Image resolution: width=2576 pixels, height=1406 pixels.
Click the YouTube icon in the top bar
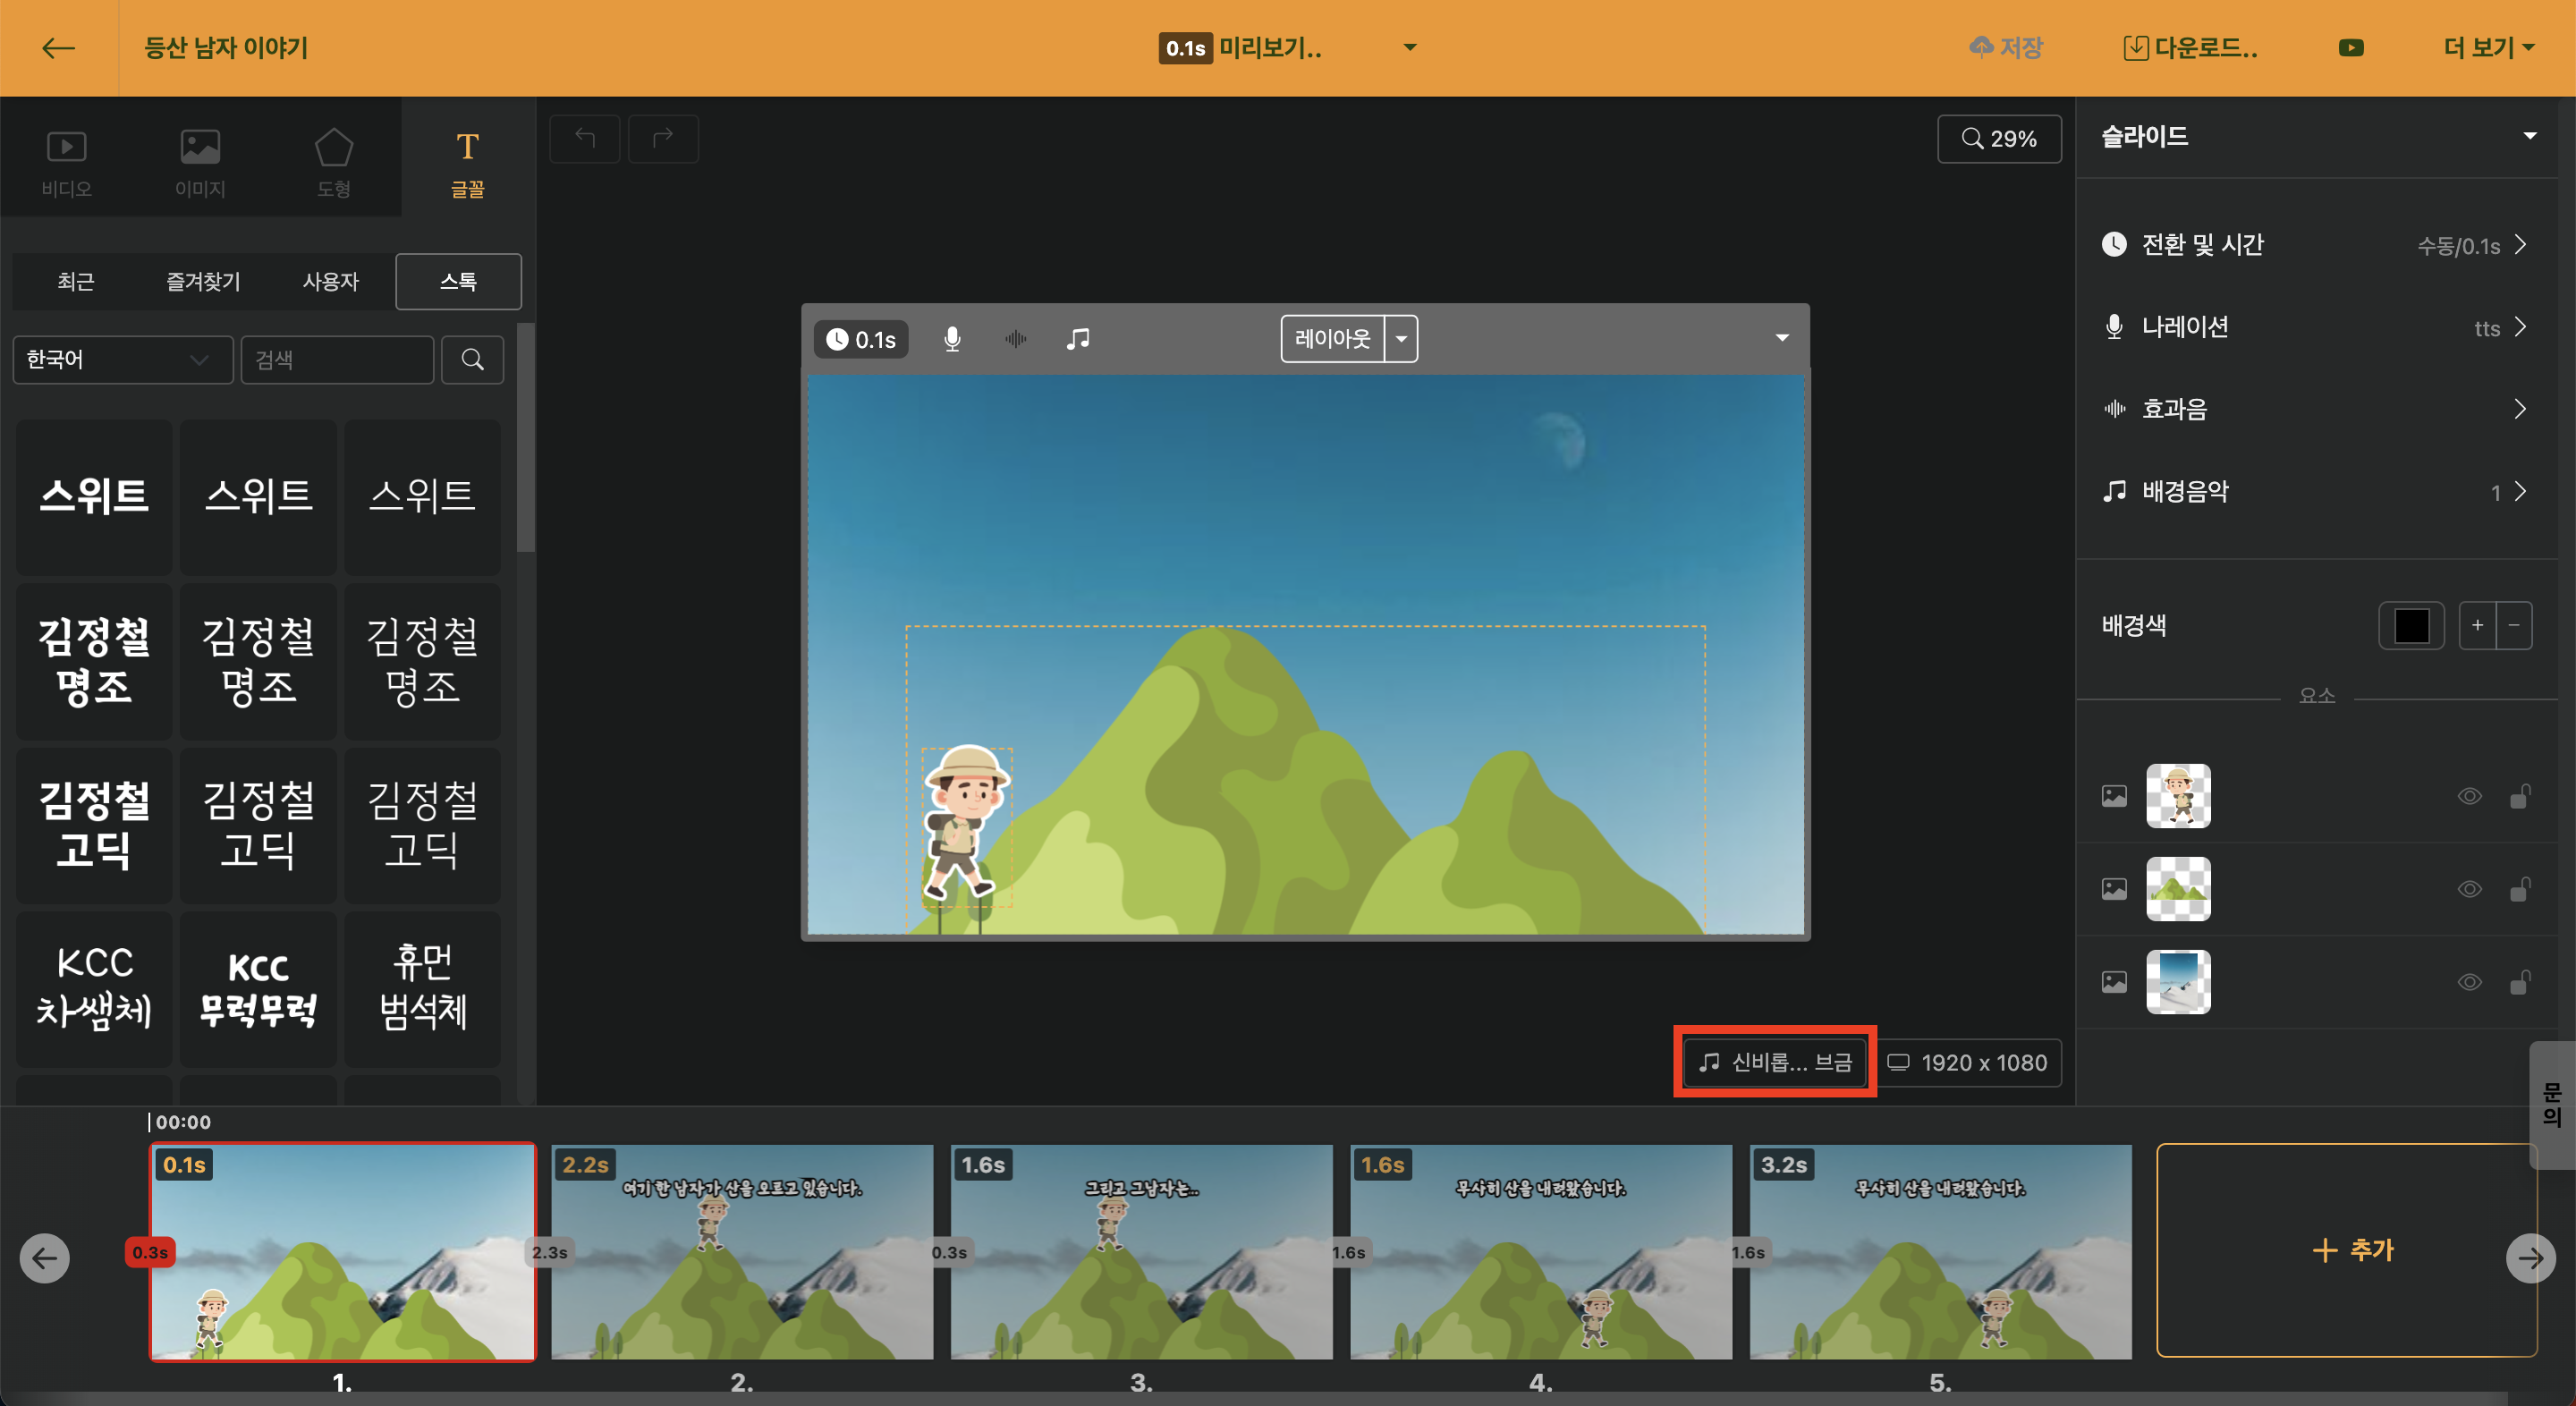pyautogui.click(x=2351, y=48)
